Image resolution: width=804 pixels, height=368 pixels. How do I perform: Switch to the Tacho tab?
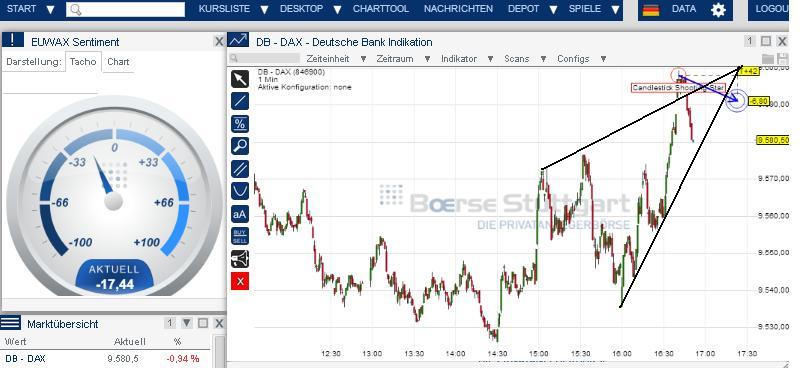pyautogui.click(x=83, y=62)
